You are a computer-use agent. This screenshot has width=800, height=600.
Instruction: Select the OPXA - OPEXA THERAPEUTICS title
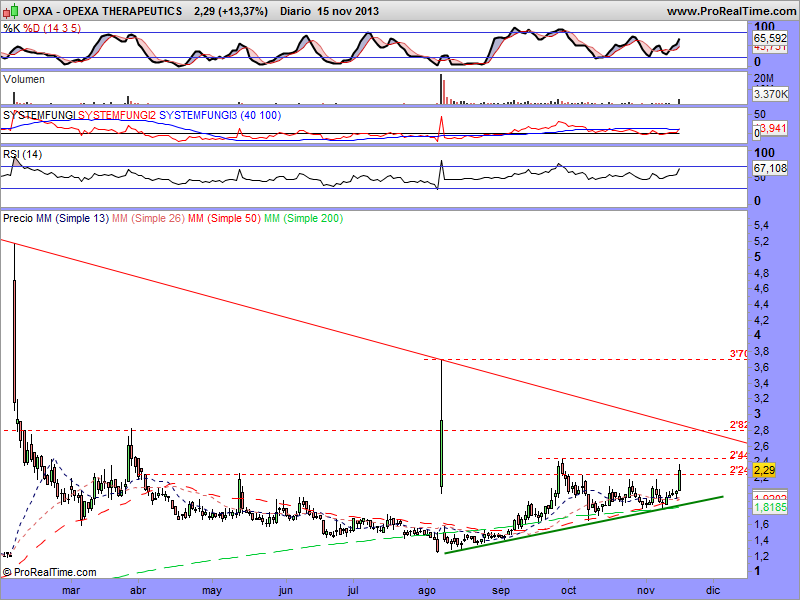coord(103,11)
